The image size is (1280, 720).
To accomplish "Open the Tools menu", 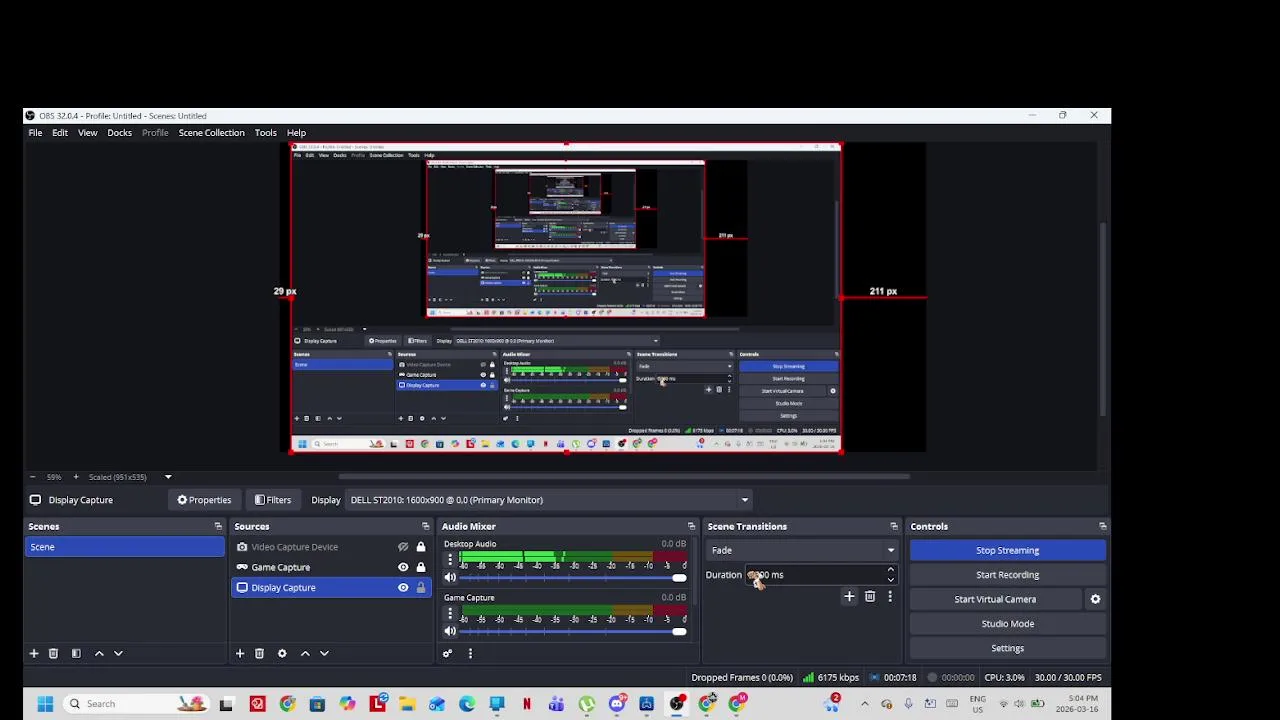I will pos(265,133).
